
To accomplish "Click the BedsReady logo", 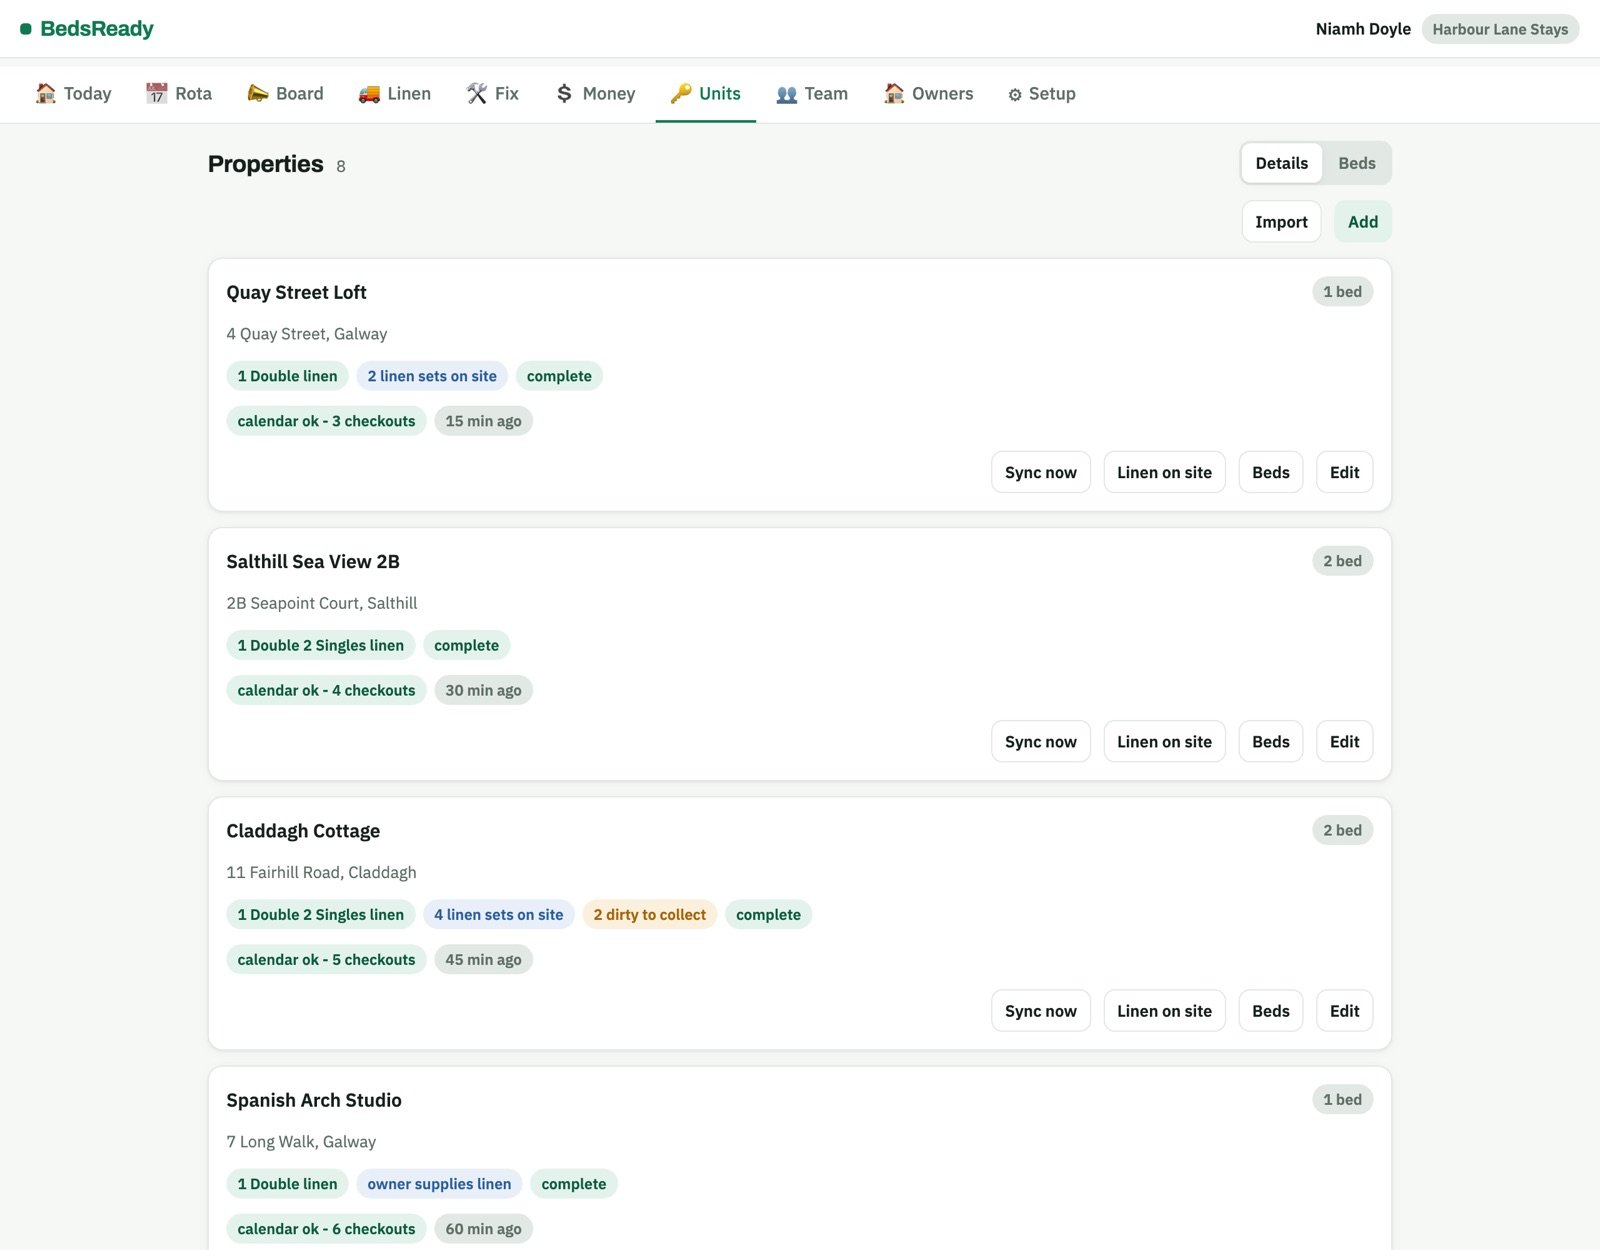I will pyautogui.click(x=87, y=29).
